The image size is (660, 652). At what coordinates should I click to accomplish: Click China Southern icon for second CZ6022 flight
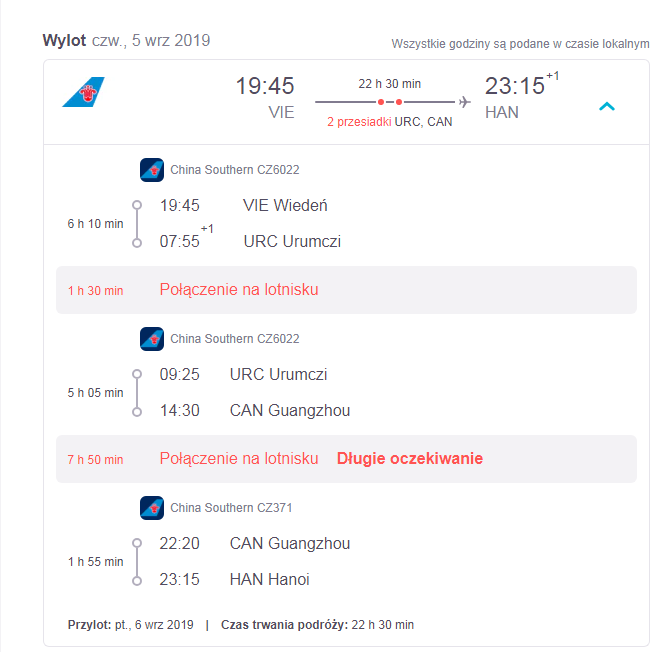(x=152, y=339)
